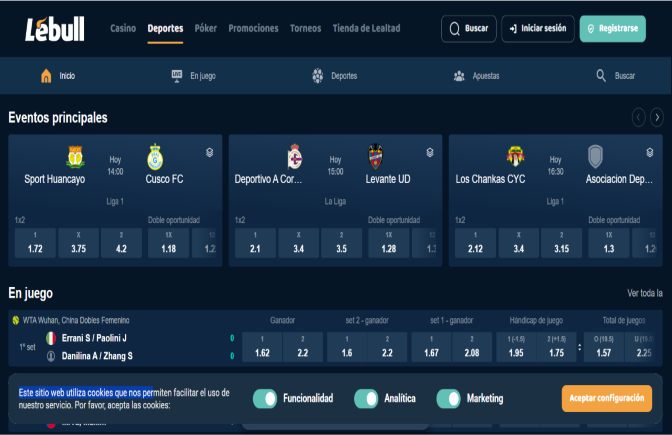Click the magnifier icon beside lower Buscar
Image resolution: width=672 pixels, height=435 pixels.
click(x=601, y=76)
